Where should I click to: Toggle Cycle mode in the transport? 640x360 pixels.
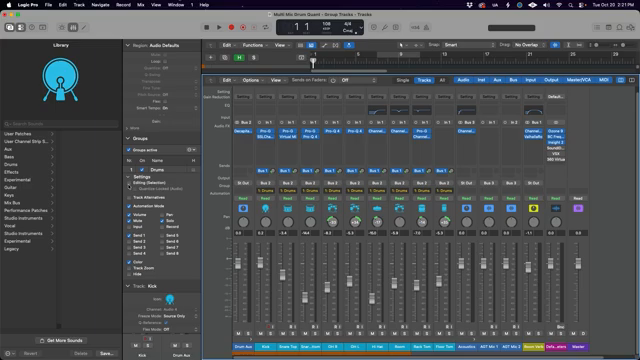pyautogui.click(x=266, y=27)
